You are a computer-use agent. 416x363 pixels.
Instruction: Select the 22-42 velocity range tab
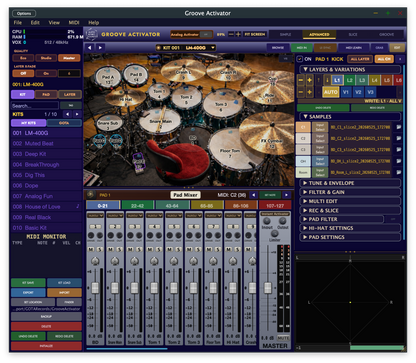pos(138,206)
